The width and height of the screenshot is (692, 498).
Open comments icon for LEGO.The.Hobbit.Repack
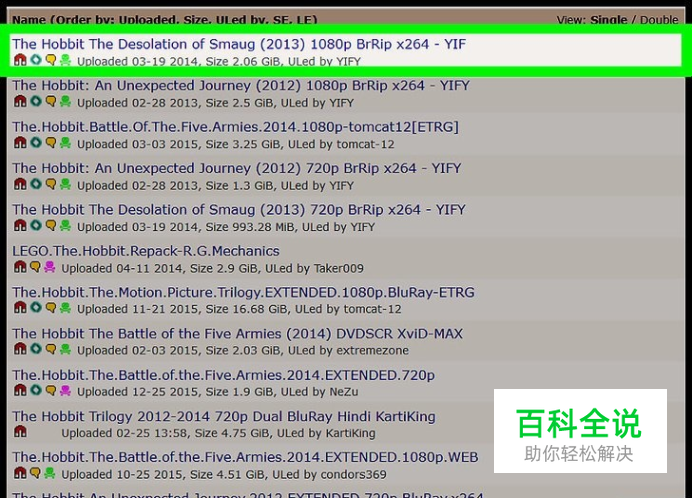[35, 267]
